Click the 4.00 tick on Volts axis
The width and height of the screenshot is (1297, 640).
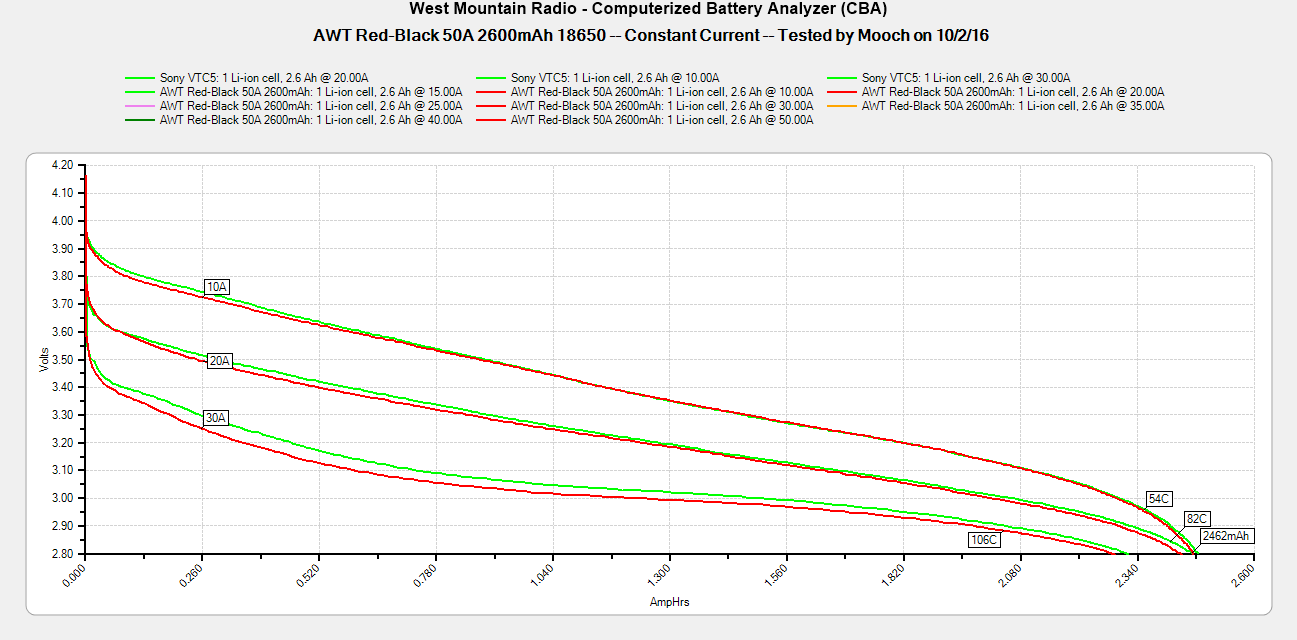[x=62, y=221]
